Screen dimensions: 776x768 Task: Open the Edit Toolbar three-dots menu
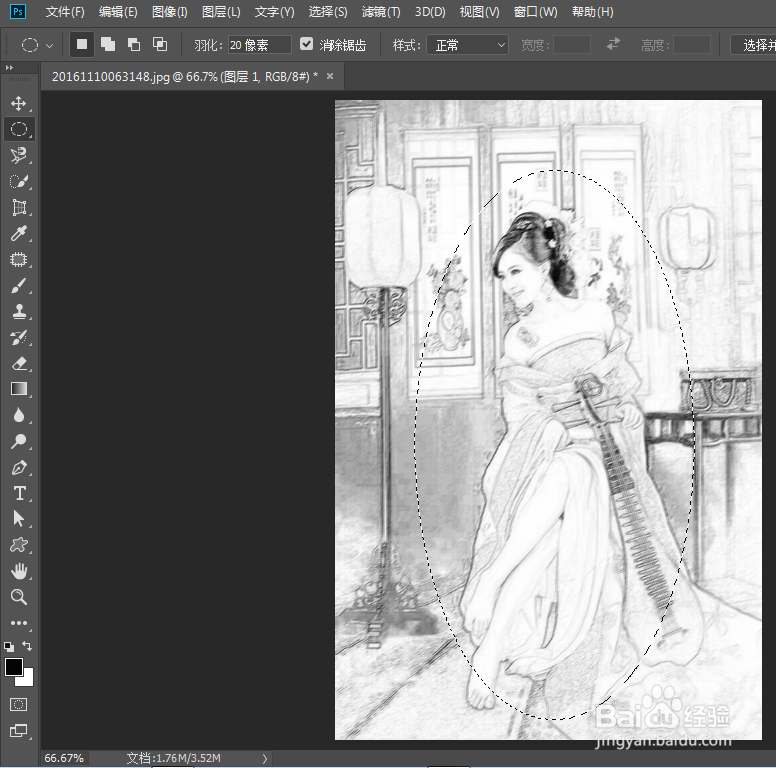[x=19, y=623]
